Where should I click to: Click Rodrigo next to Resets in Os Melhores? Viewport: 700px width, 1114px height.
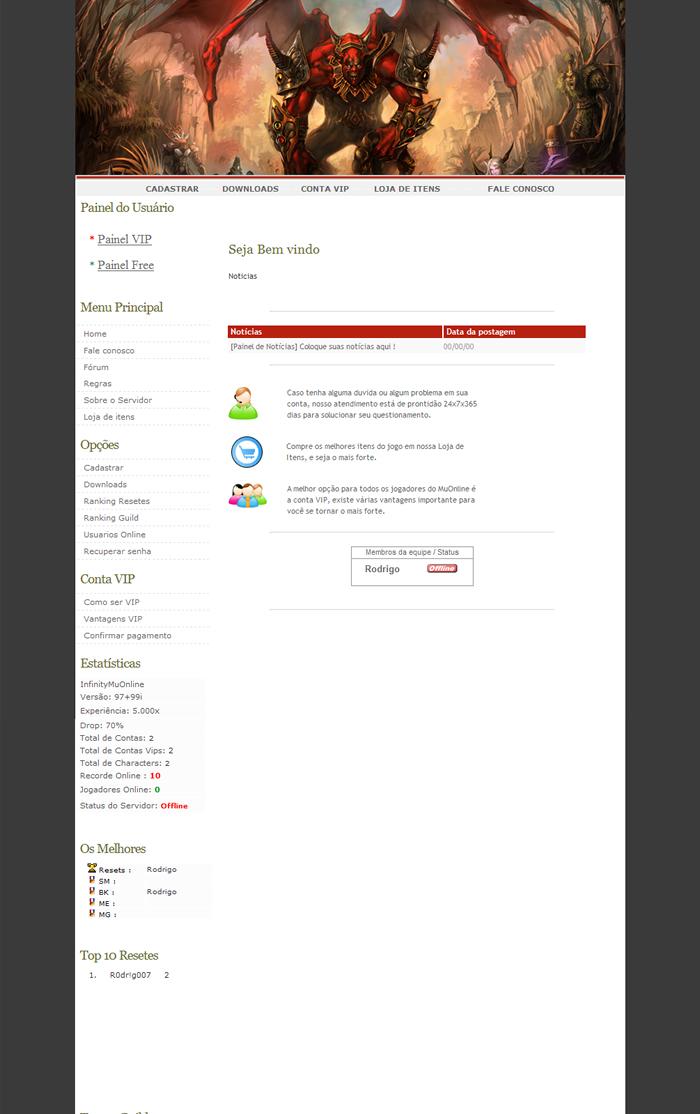click(161, 870)
